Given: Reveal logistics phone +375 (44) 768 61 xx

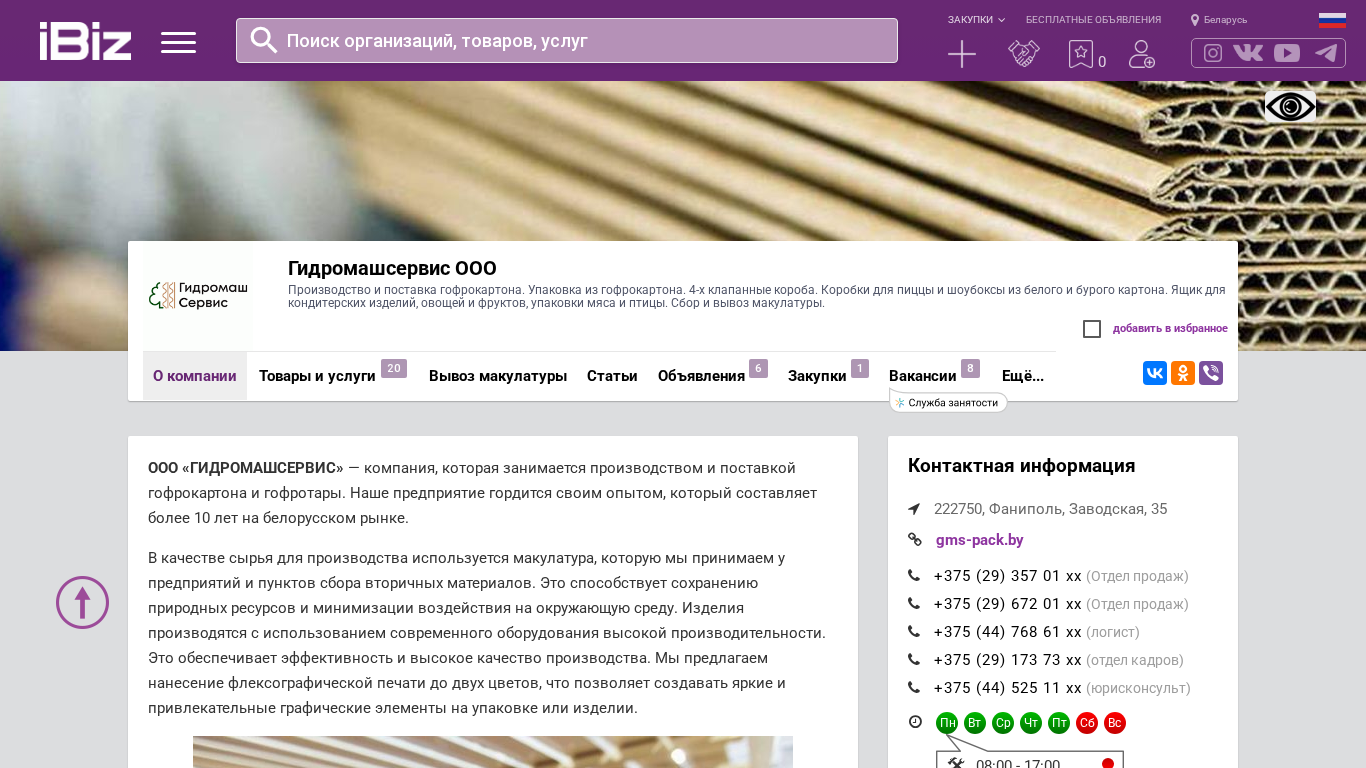Looking at the screenshot, I should click(1007, 632).
